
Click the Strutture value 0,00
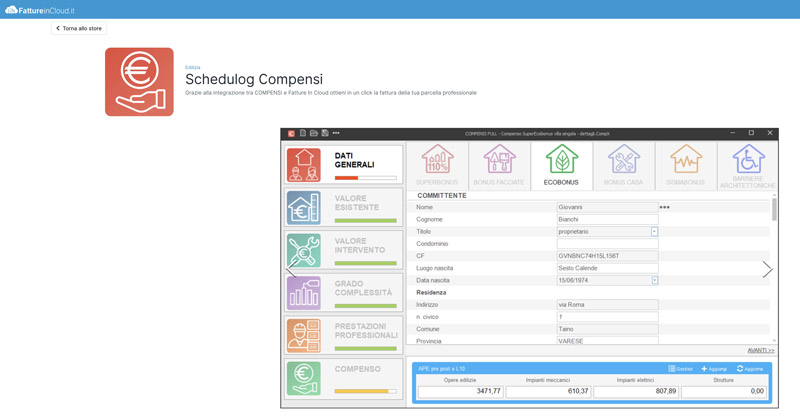(x=723, y=391)
